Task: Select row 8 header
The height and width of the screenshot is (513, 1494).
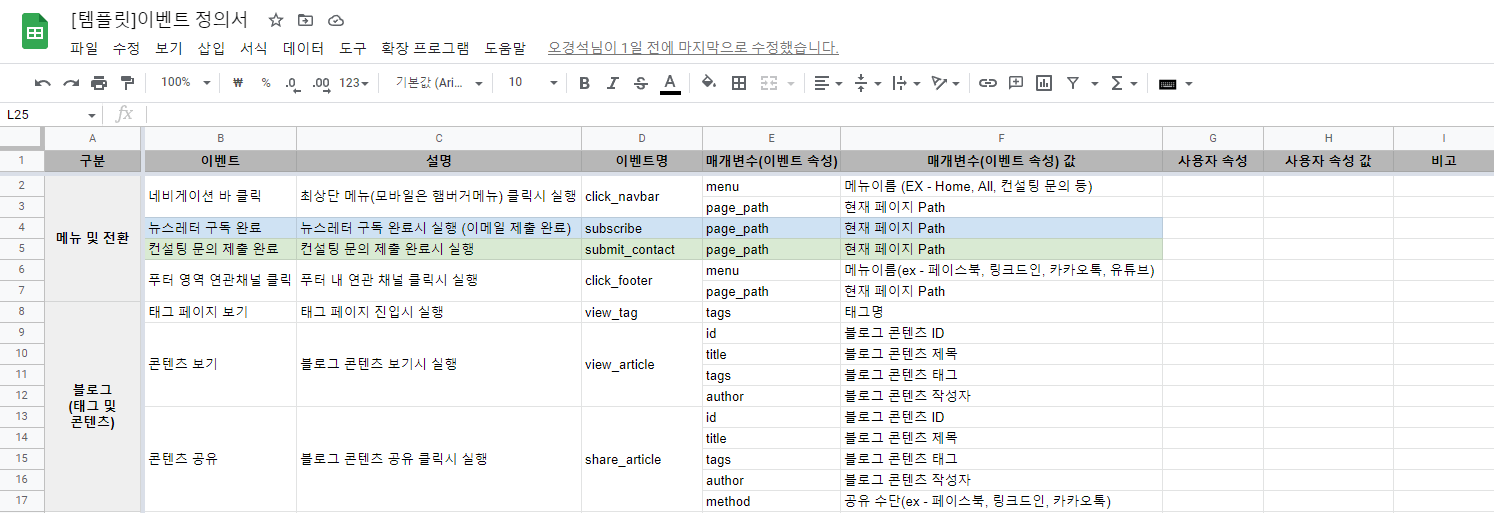Action: (22, 312)
